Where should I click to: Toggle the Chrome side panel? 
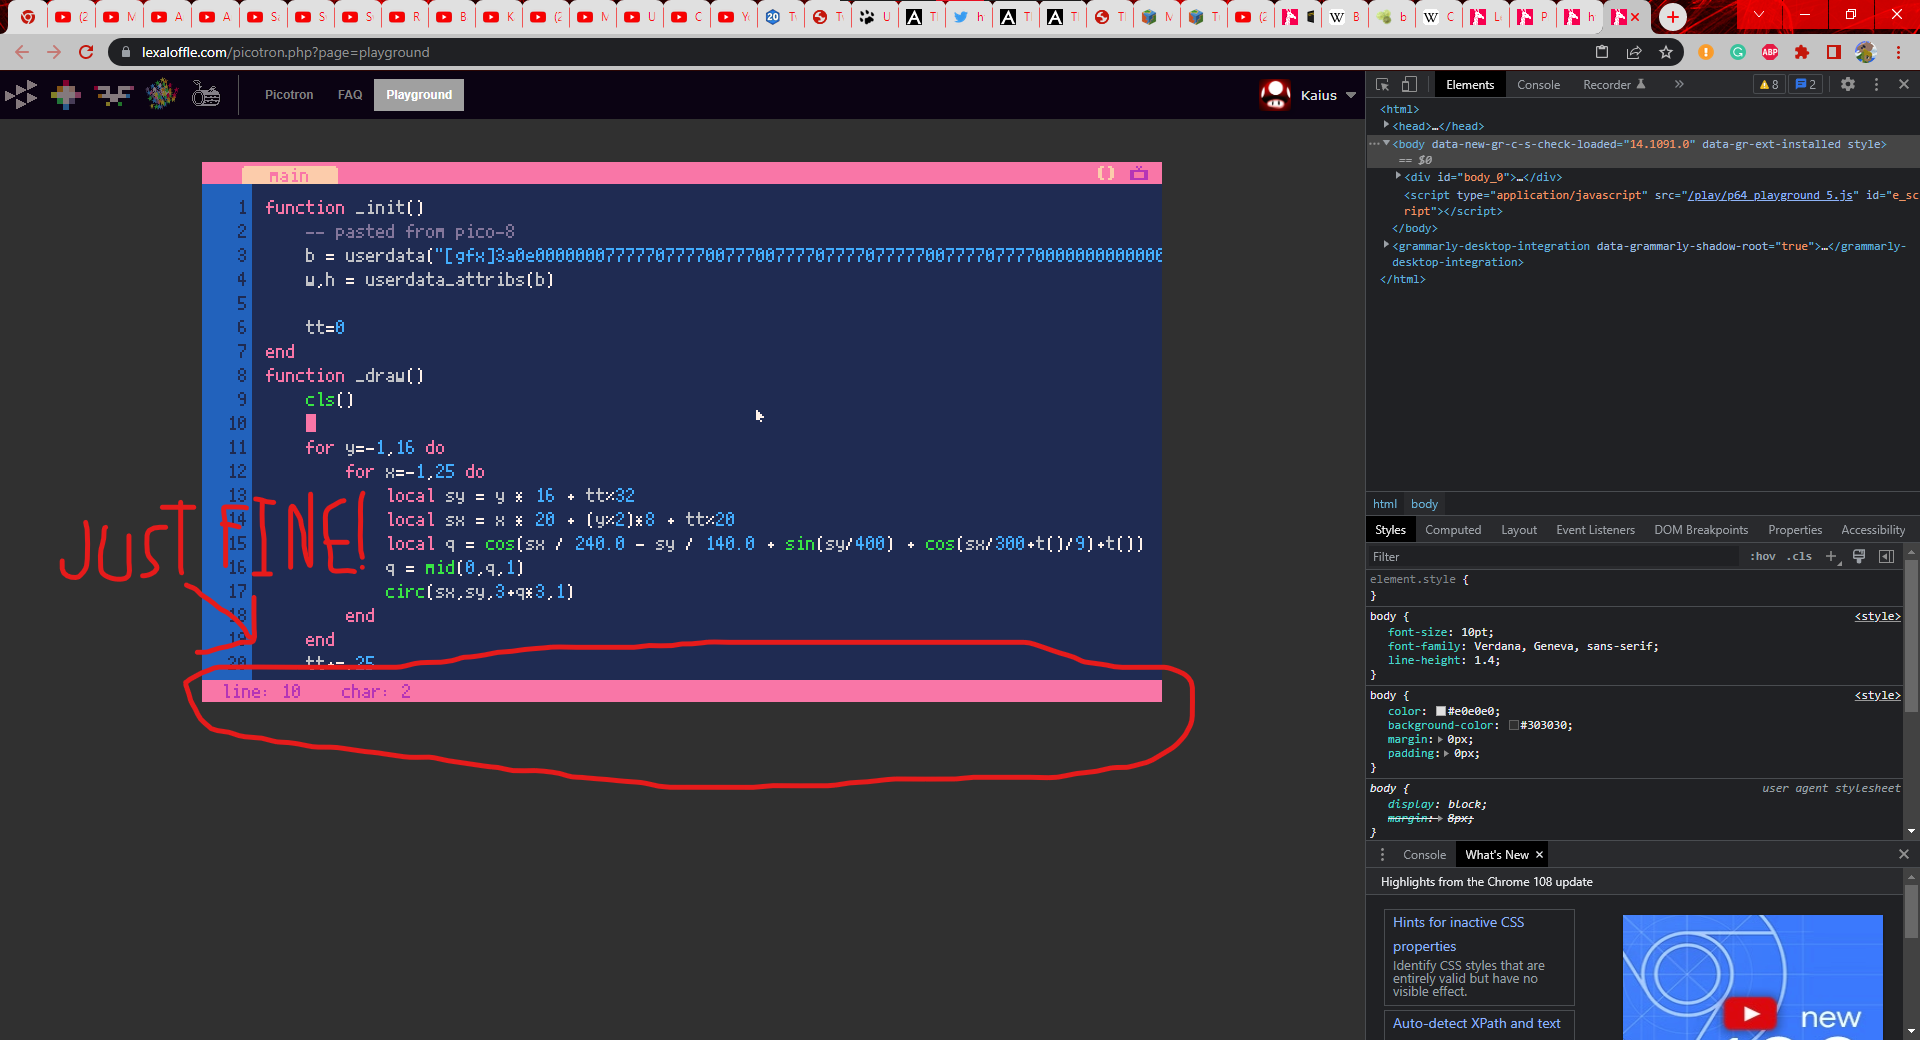(x=1834, y=52)
